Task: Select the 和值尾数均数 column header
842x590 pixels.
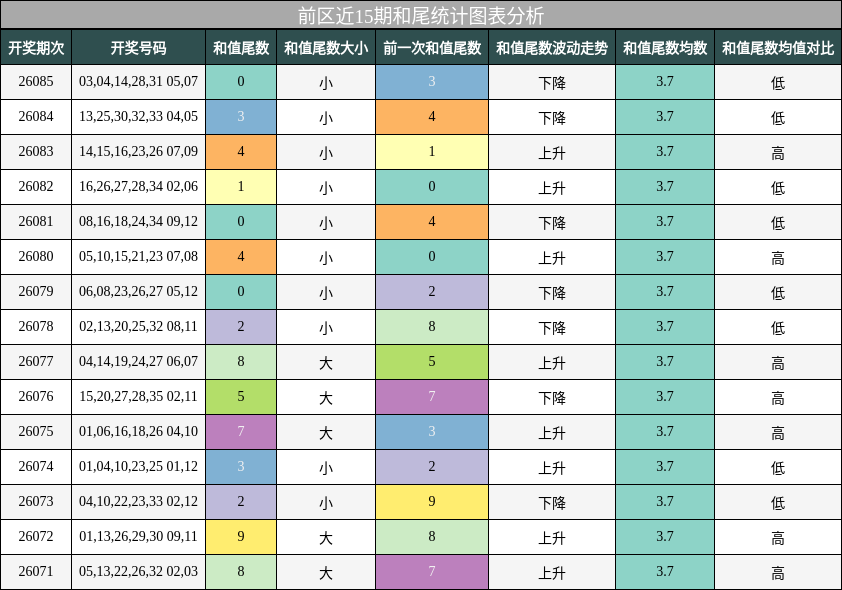Action: pos(665,48)
